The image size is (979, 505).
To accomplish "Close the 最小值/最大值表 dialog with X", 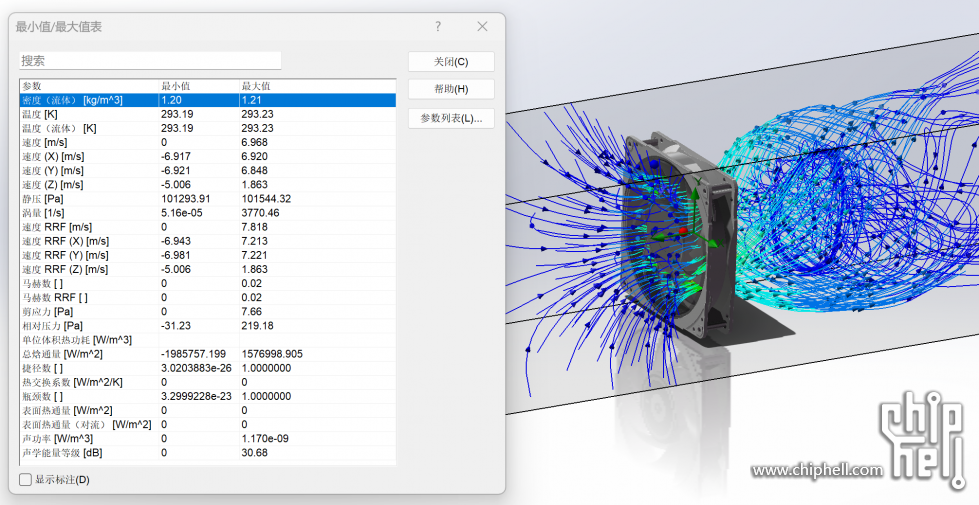I will (482, 26).
